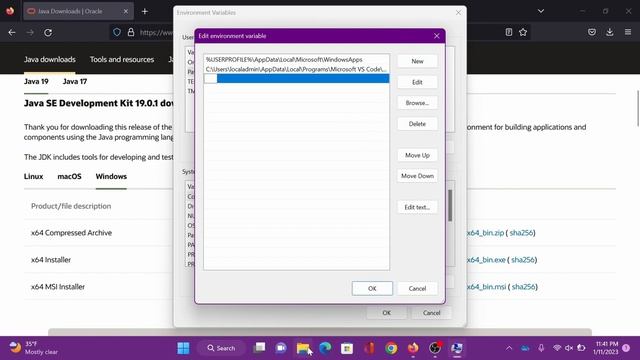Click the Firefox logo icon in title bar
The image size is (640, 360).
tap(10, 11)
